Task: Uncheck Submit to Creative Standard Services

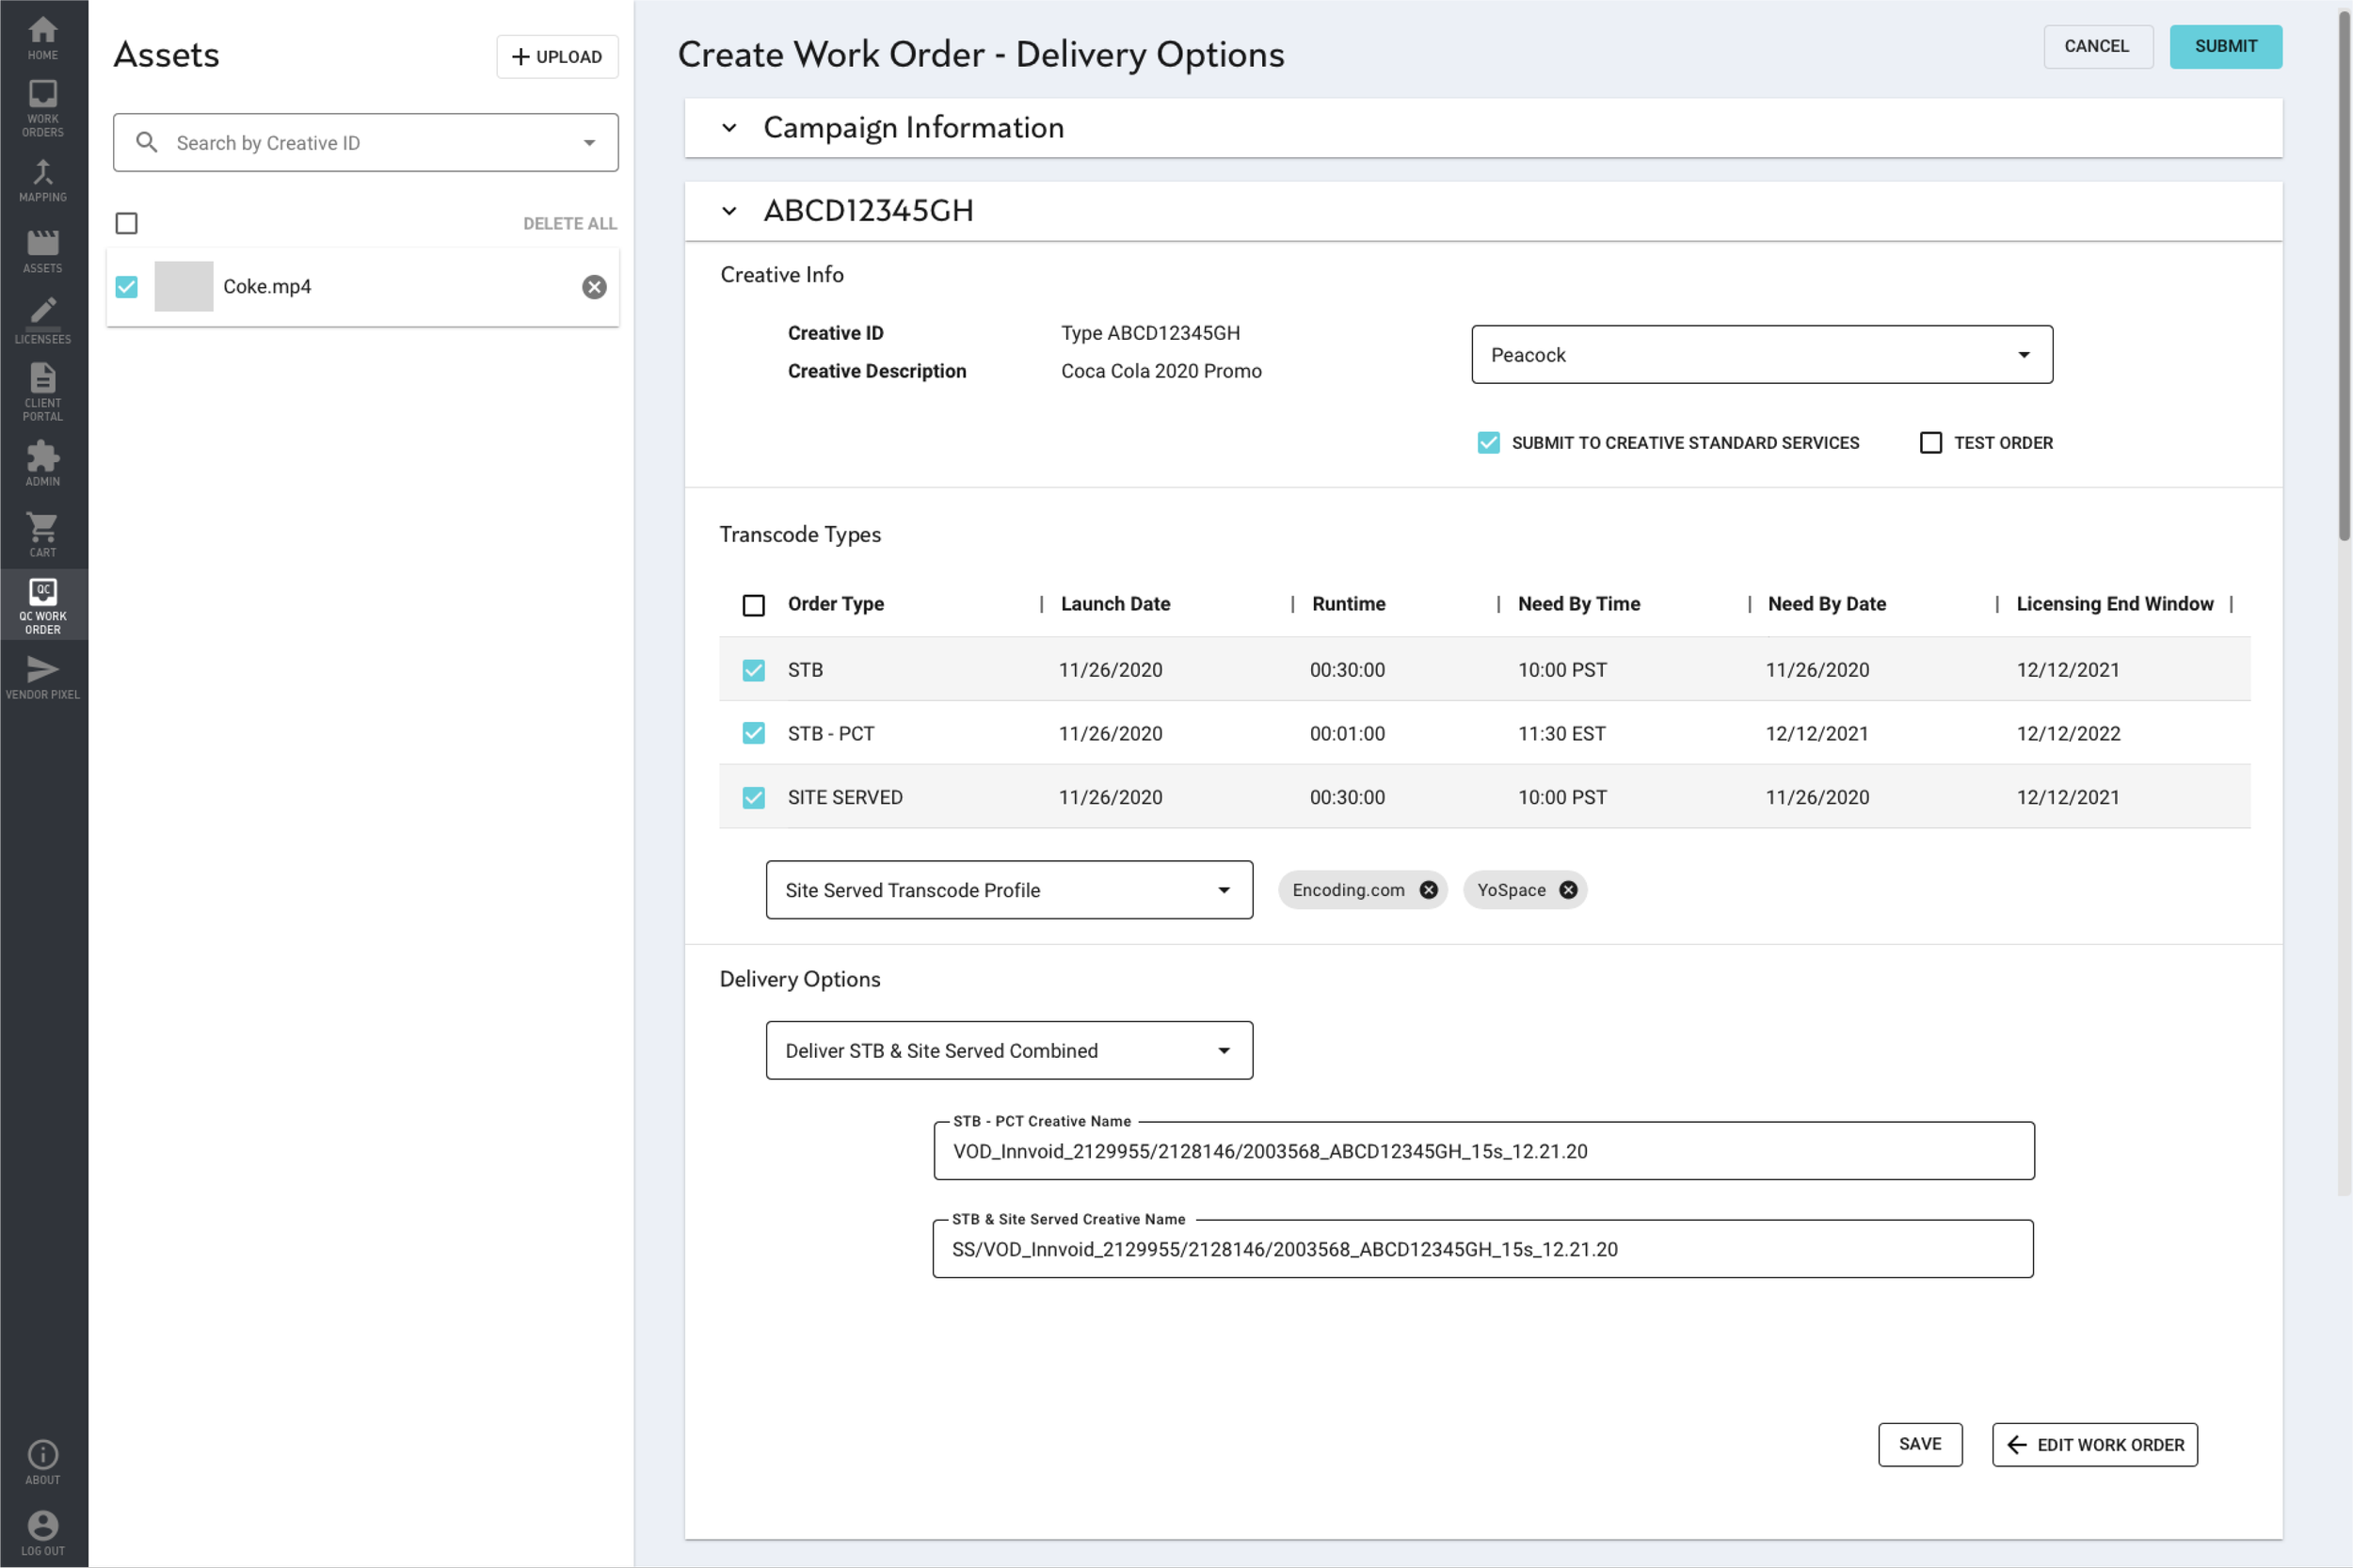Action: point(1488,443)
